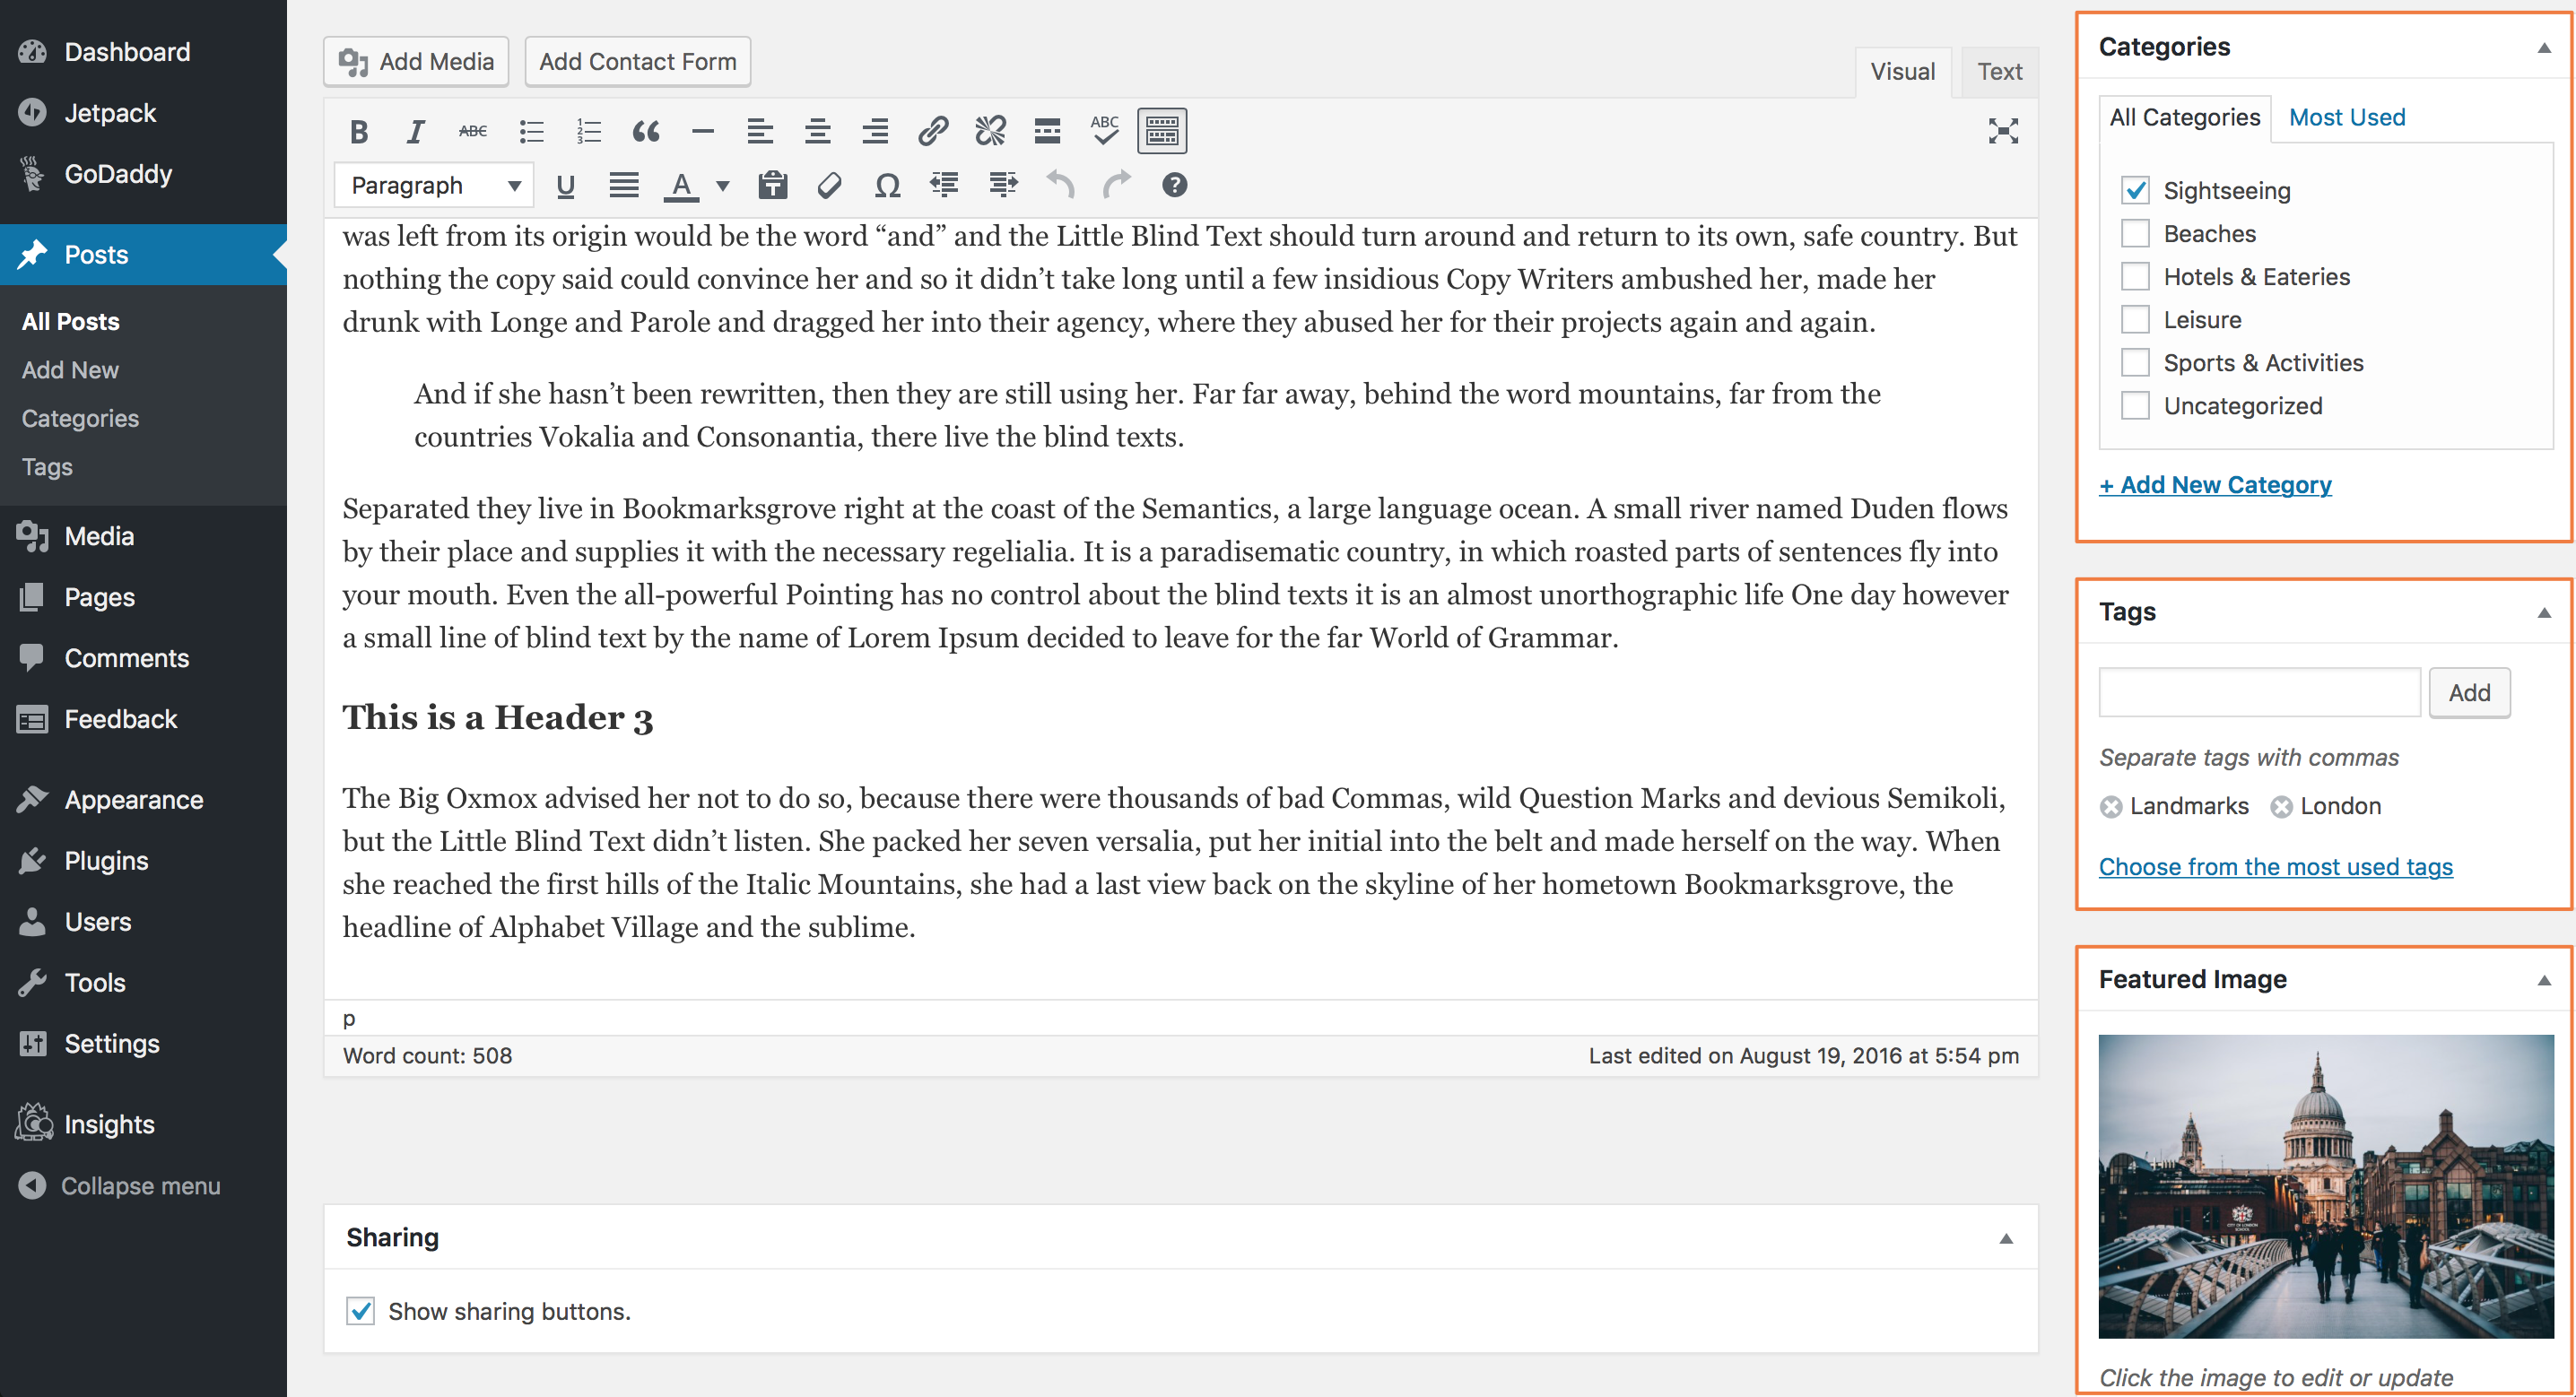Open the Paragraph format dropdown
This screenshot has height=1397, width=2576.
coord(434,186)
